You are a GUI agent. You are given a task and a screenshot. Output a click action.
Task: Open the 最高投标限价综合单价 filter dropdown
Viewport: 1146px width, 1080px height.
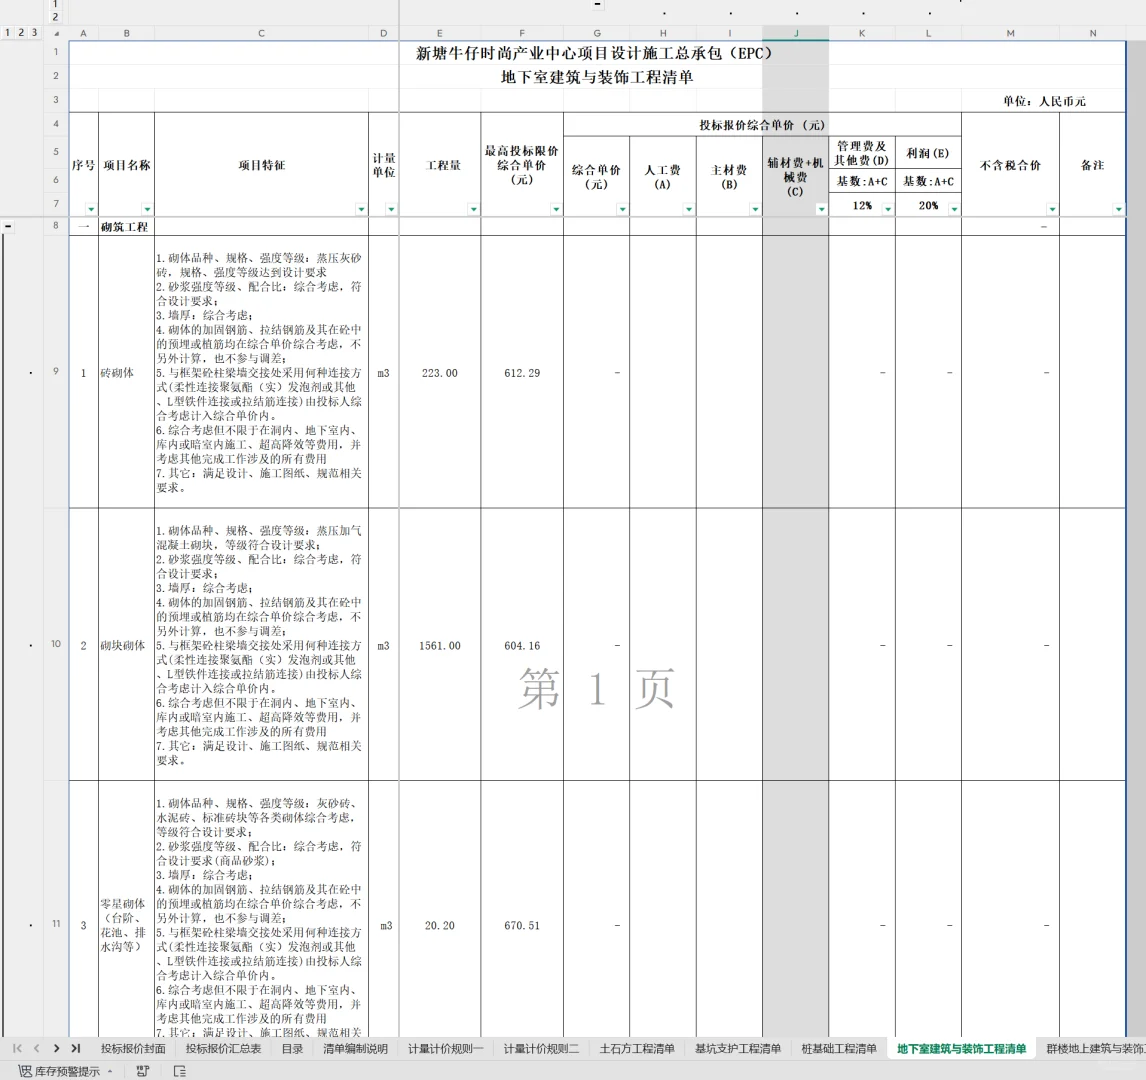click(x=556, y=209)
